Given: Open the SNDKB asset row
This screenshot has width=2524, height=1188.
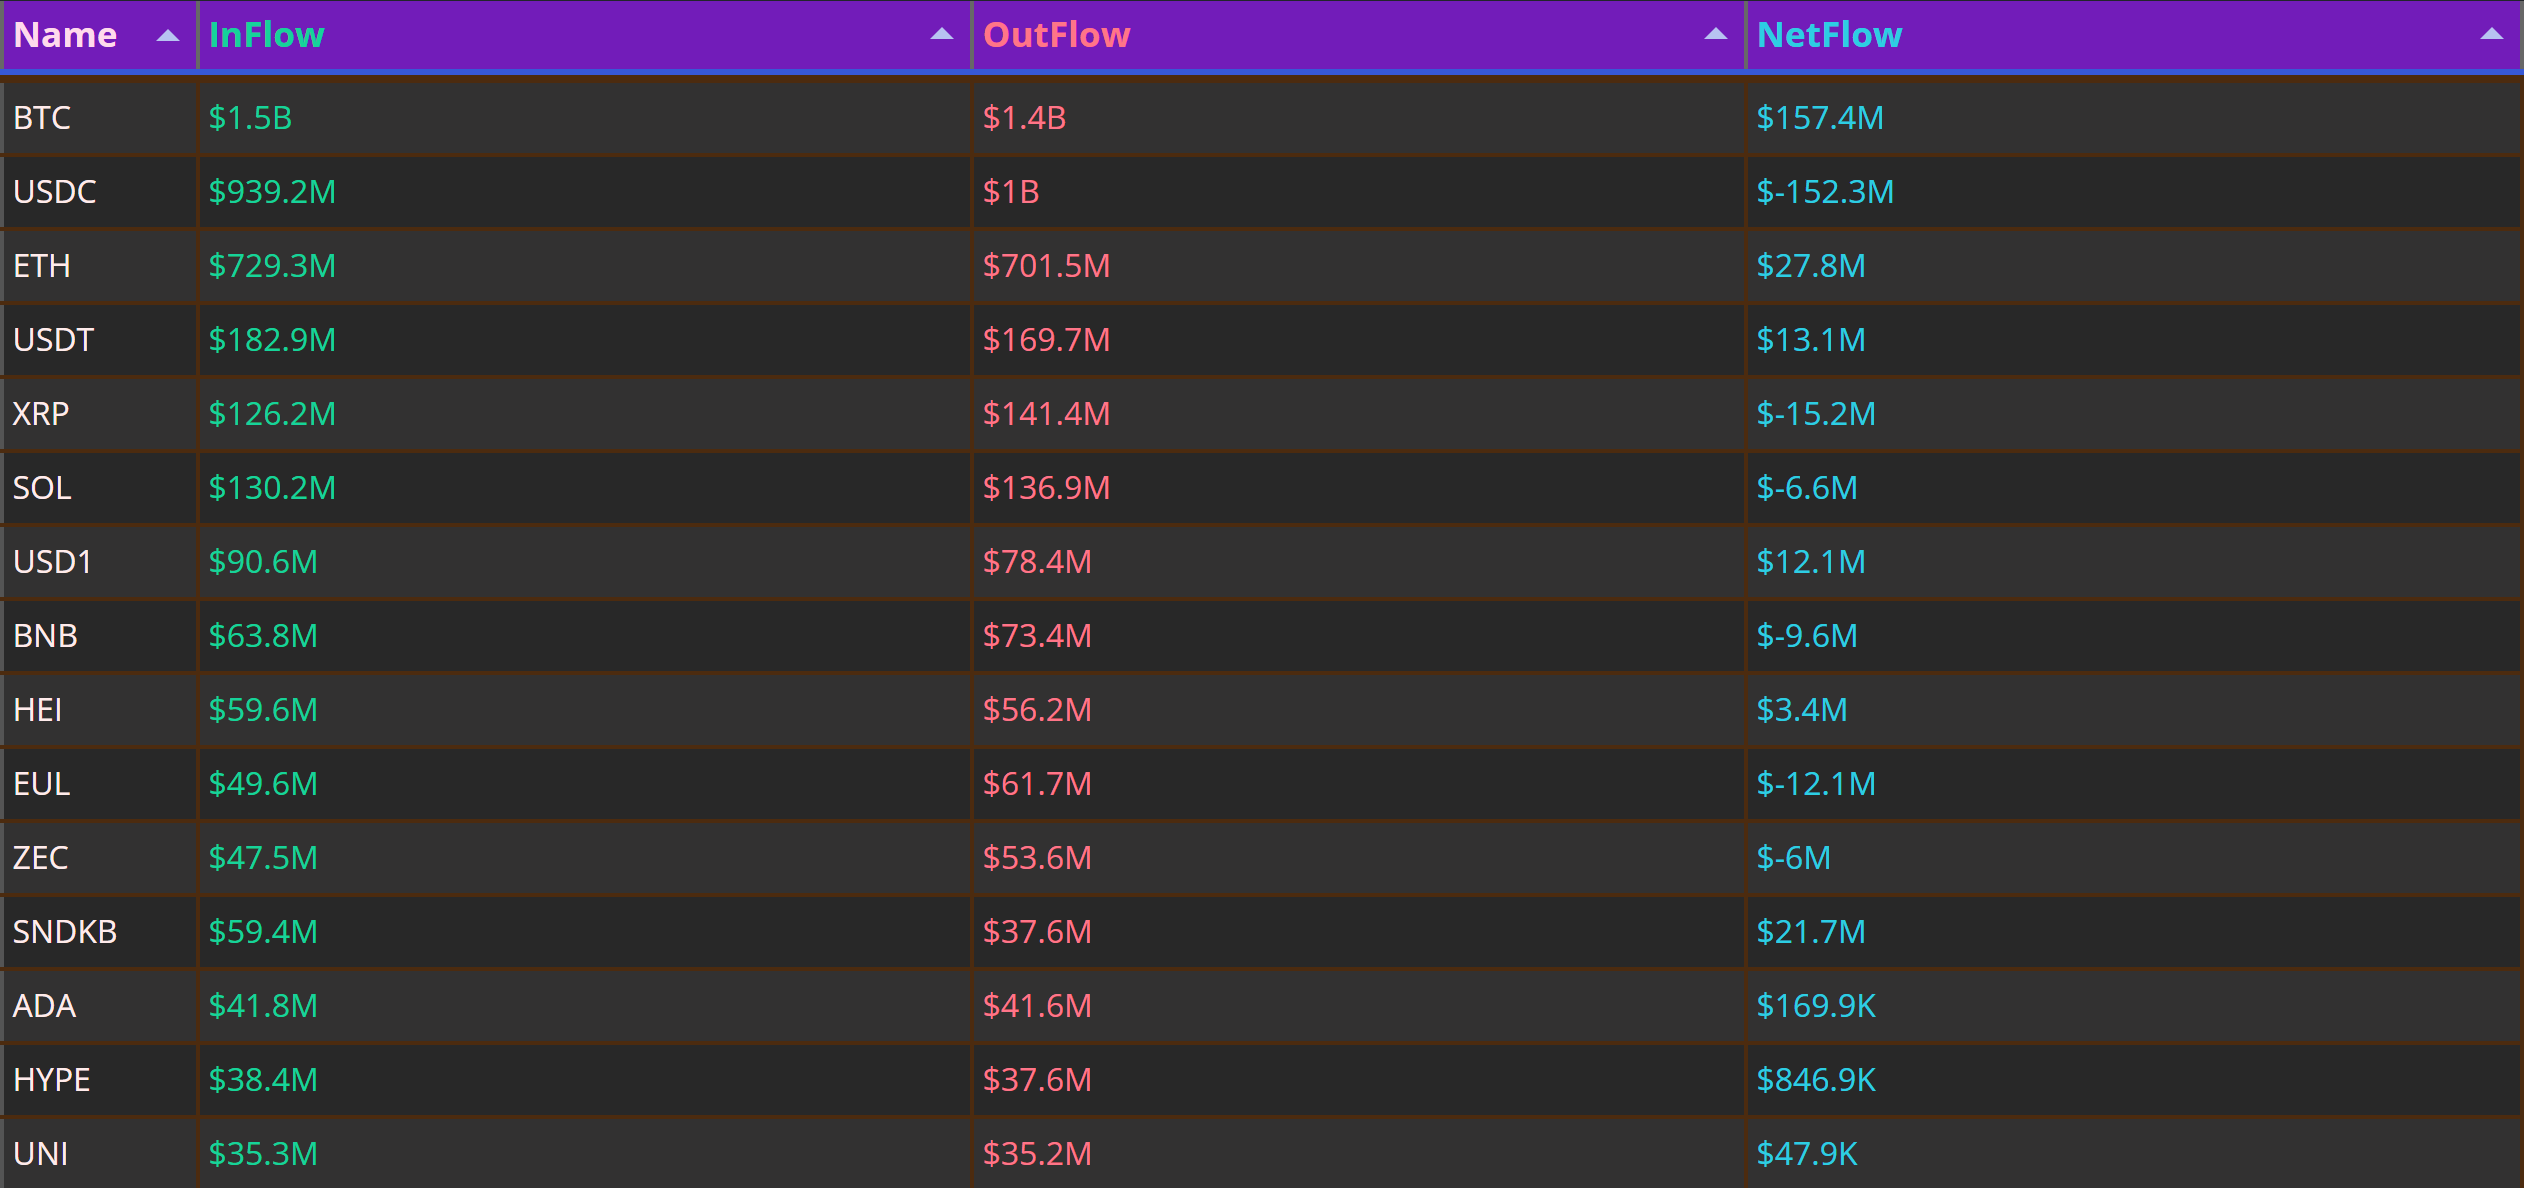Looking at the screenshot, I should click(x=1262, y=932).
